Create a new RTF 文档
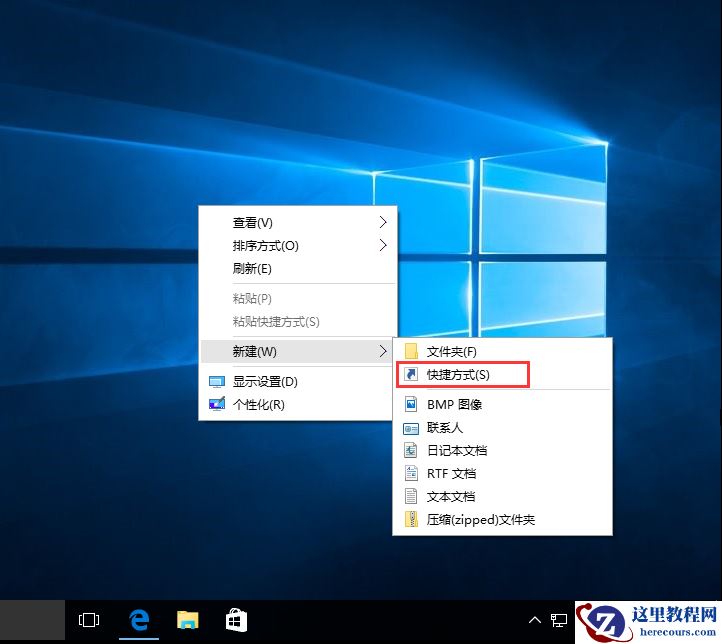The height and width of the screenshot is (644, 722). click(x=502, y=474)
